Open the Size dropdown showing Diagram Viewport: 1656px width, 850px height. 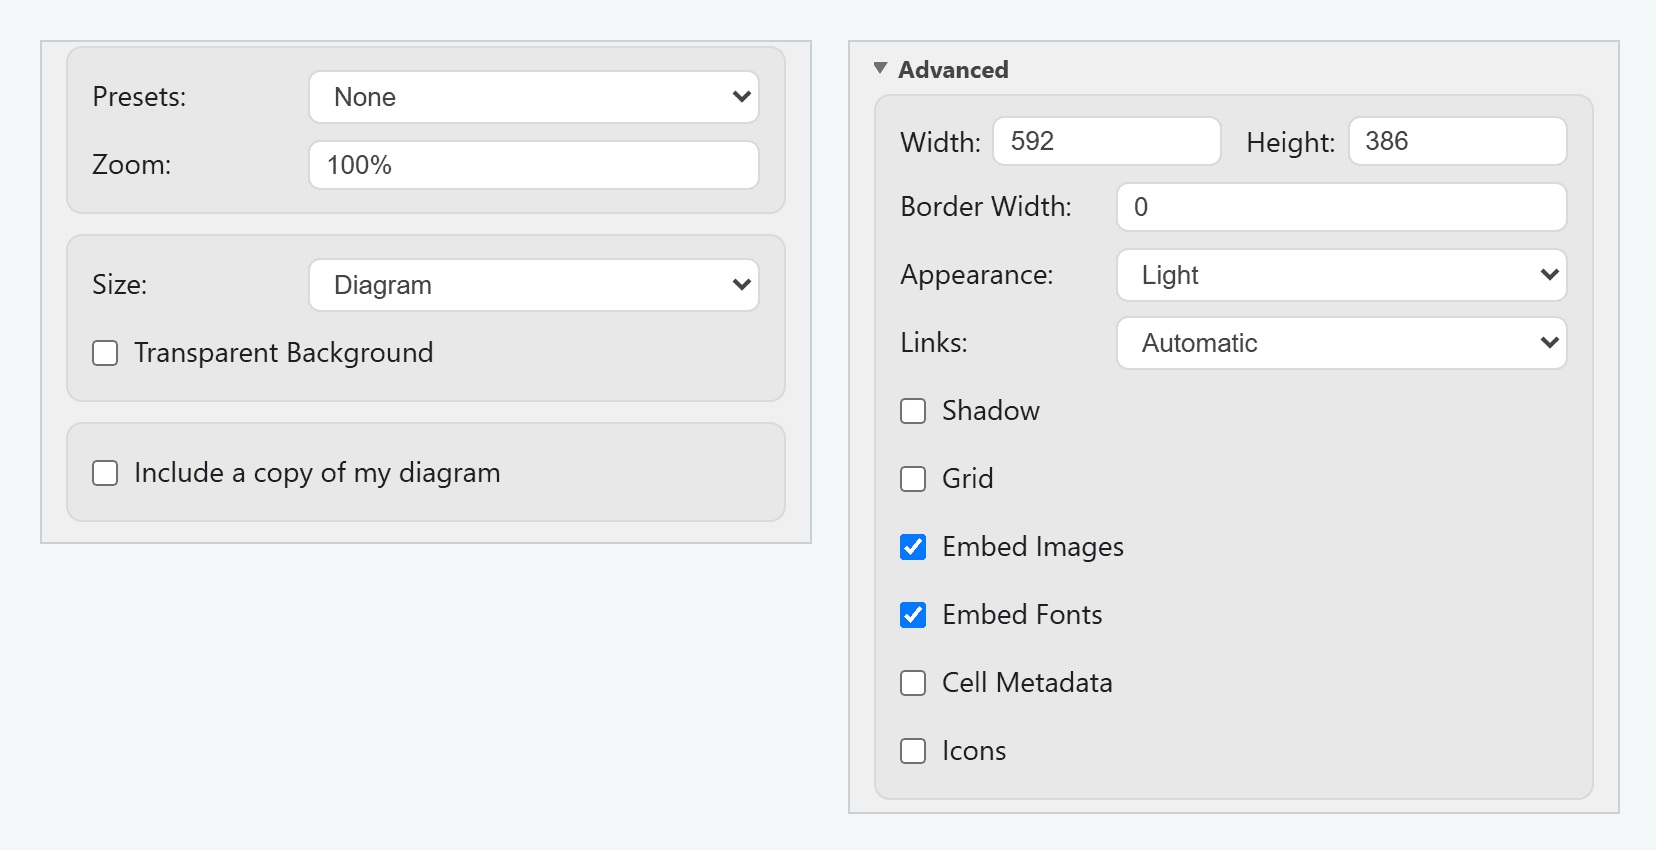534,285
